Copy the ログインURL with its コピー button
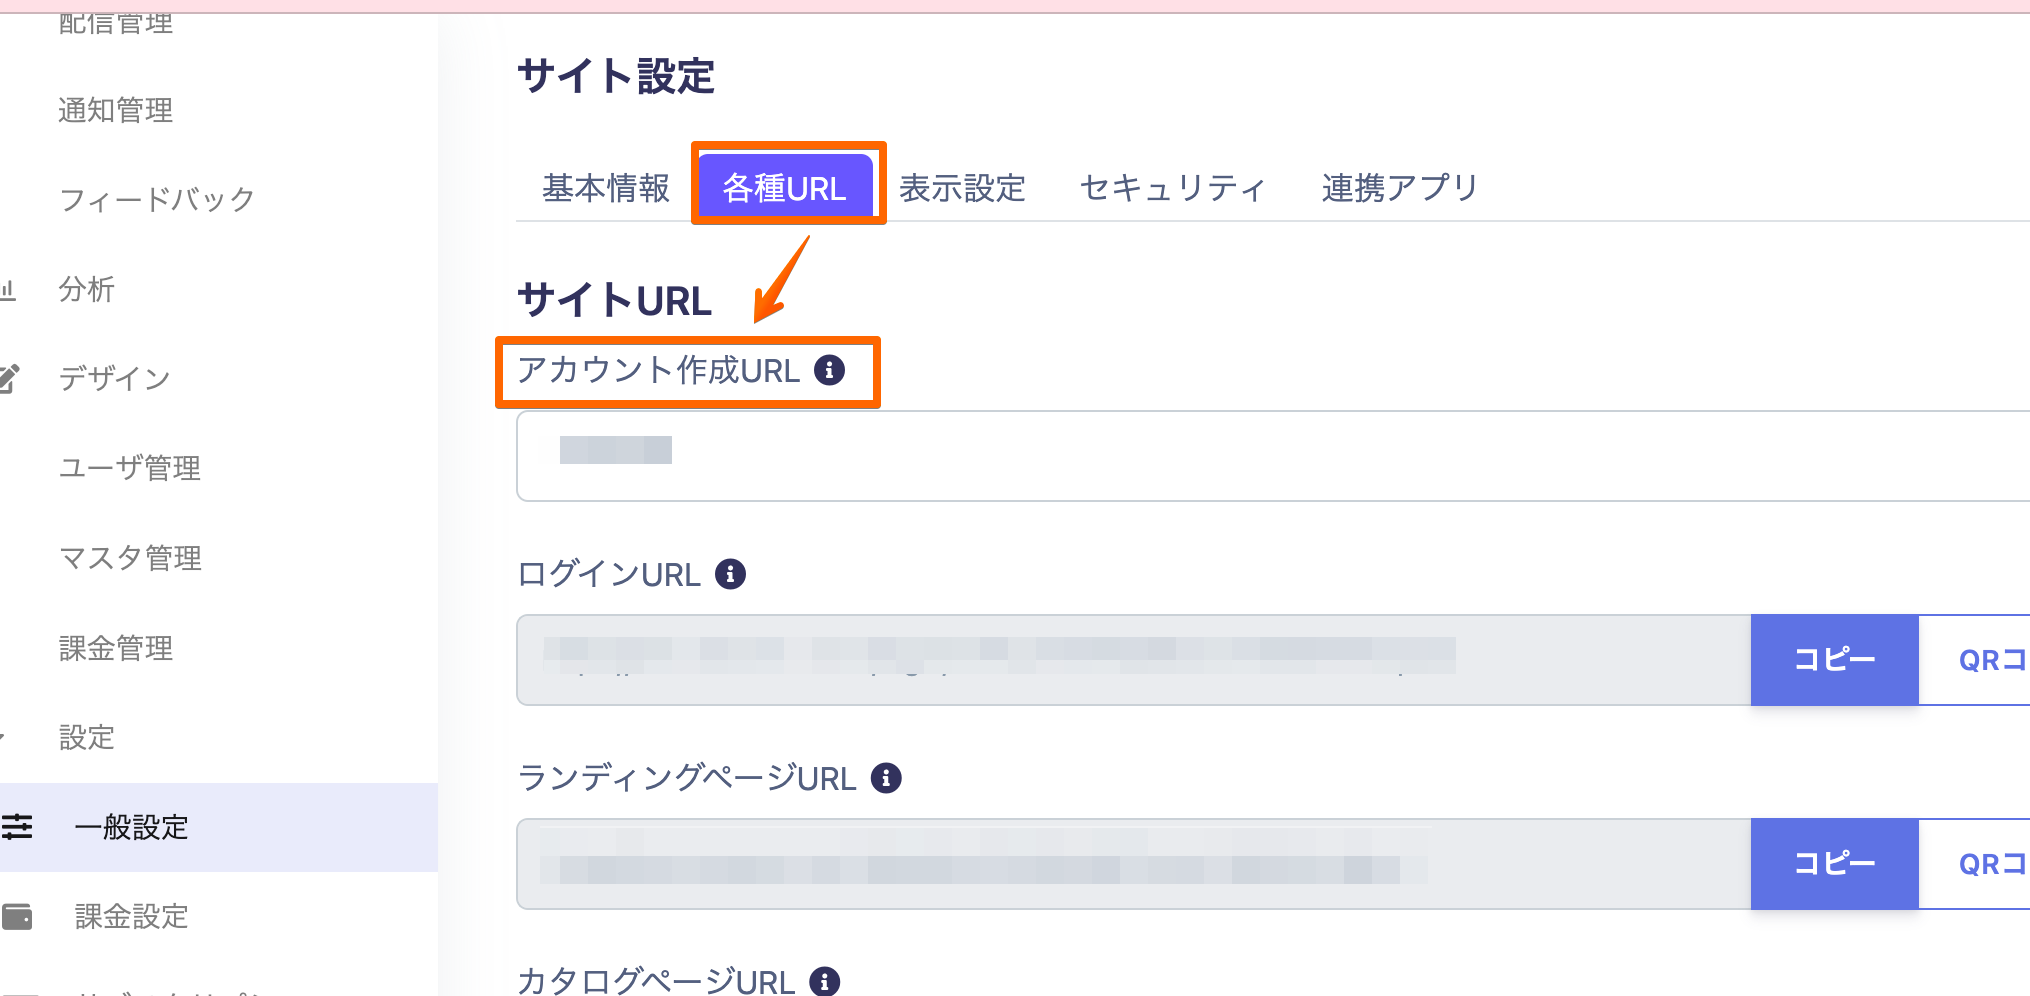Viewport: 2030px width, 996px height. [1834, 660]
